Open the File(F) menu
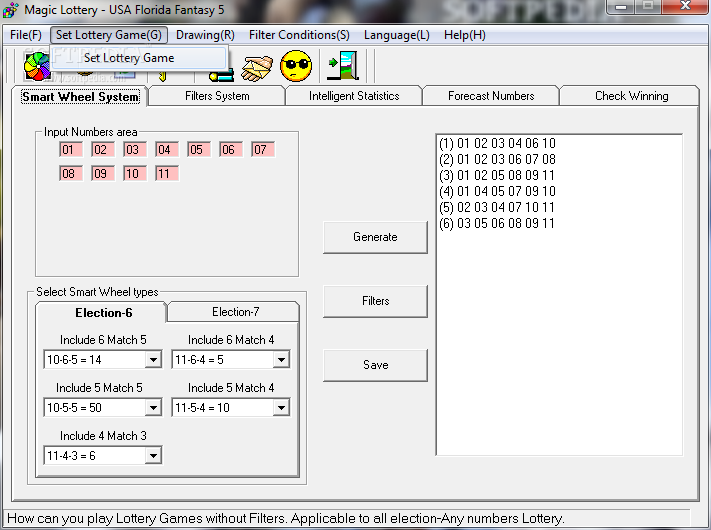This screenshot has width=711, height=530. [26, 35]
